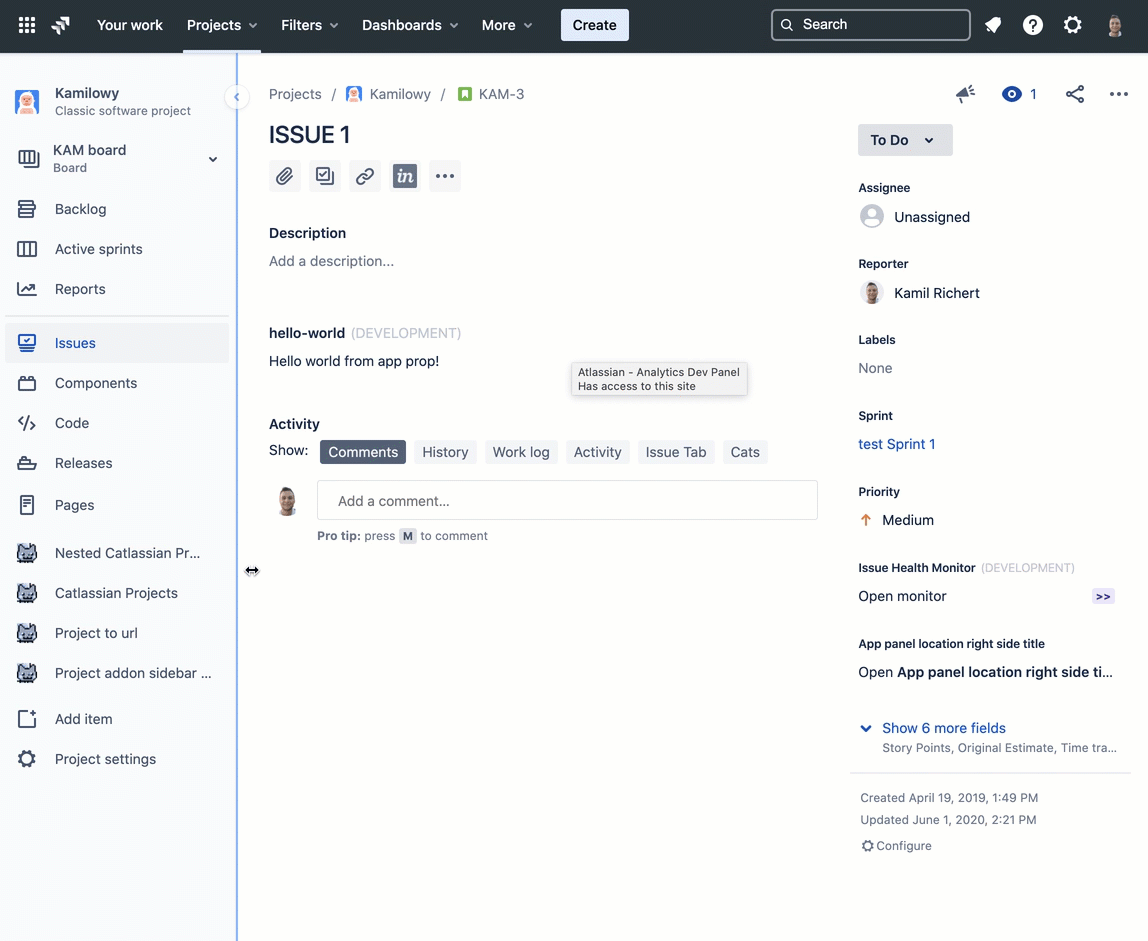The image size is (1148, 941).
Task: Give feedback using the megaphone icon
Action: tap(964, 93)
